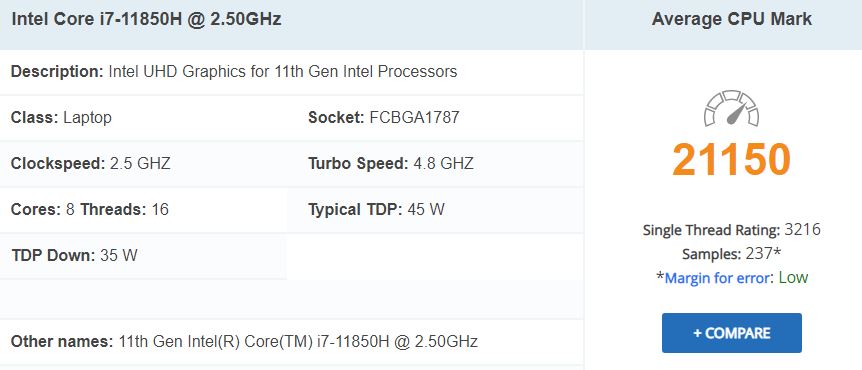Click the Average CPU Mark heading
862x370 pixels.
coord(731,19)
